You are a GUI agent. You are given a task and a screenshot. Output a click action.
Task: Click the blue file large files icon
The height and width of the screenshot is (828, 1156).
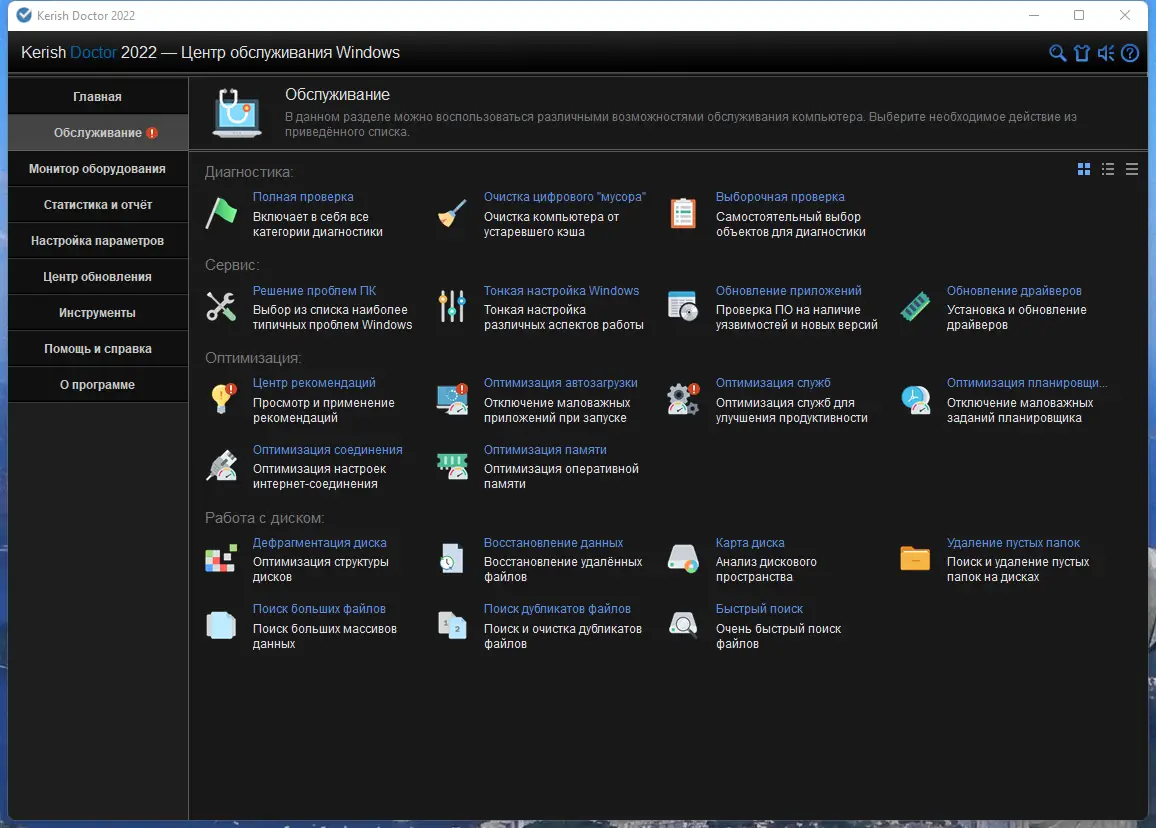(221, 625)
